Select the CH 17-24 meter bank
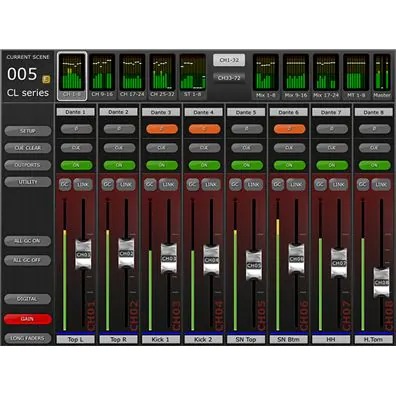This screenshot has width=396, height=396. (132, 76)
